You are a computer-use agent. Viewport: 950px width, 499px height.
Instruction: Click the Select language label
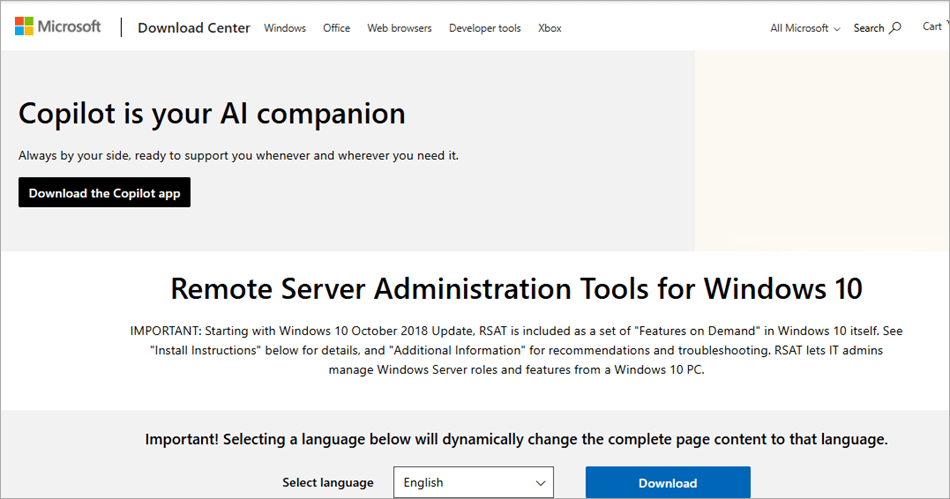327,482
